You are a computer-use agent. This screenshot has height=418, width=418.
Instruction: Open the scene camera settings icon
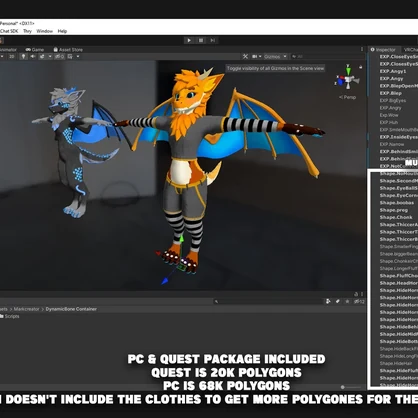(255, 57)
